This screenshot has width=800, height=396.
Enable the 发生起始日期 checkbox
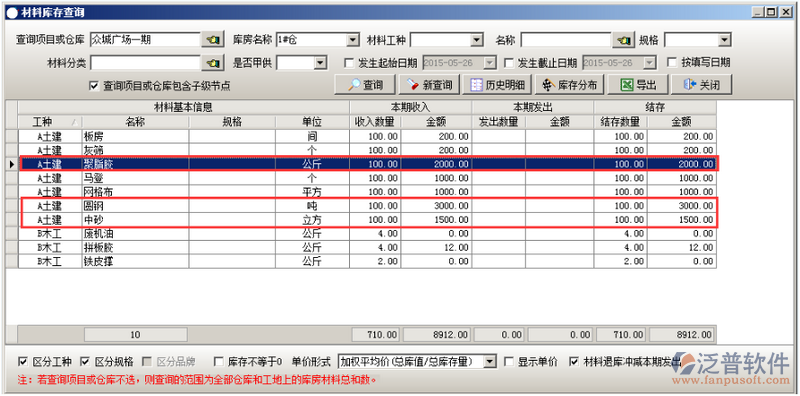click(x=349, y=63)
